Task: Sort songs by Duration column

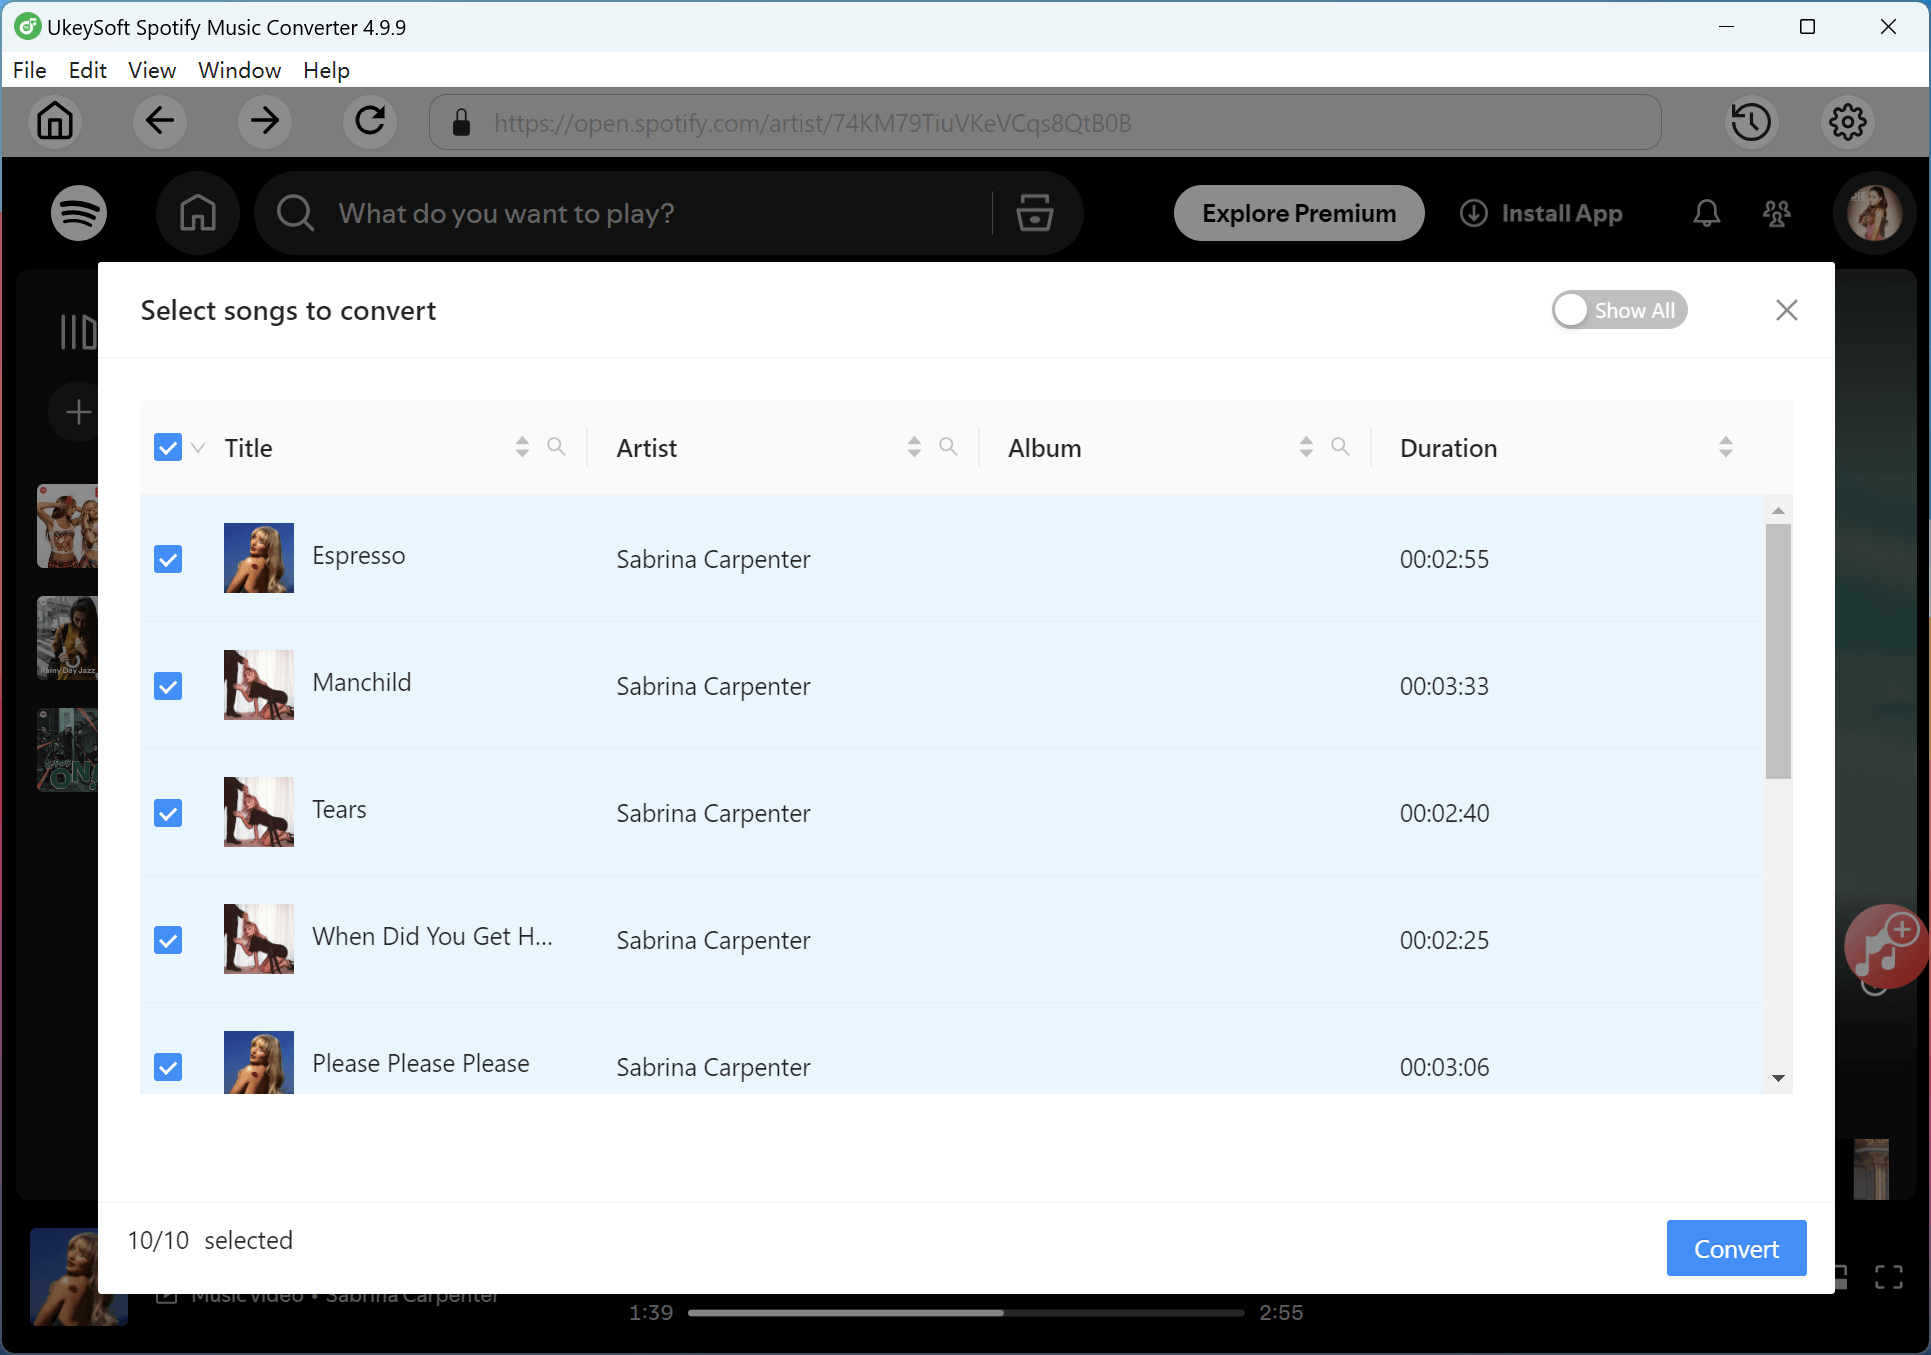Action: pos(1724,447)
